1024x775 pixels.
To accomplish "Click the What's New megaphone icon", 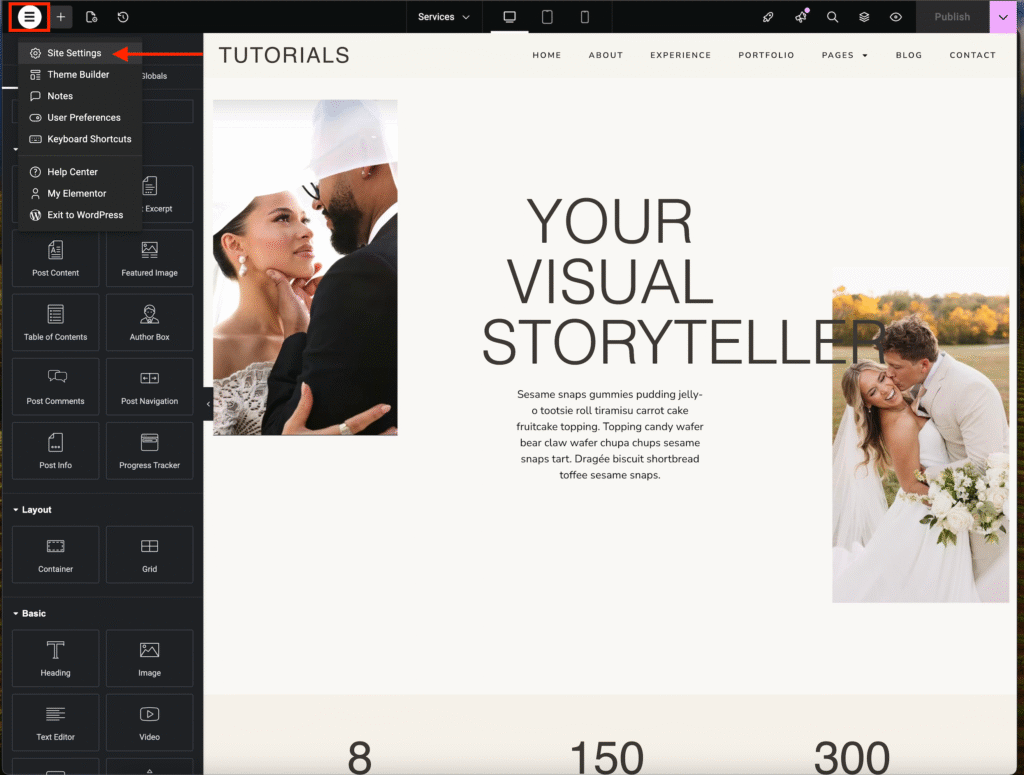I will click(x=801, y=17).
